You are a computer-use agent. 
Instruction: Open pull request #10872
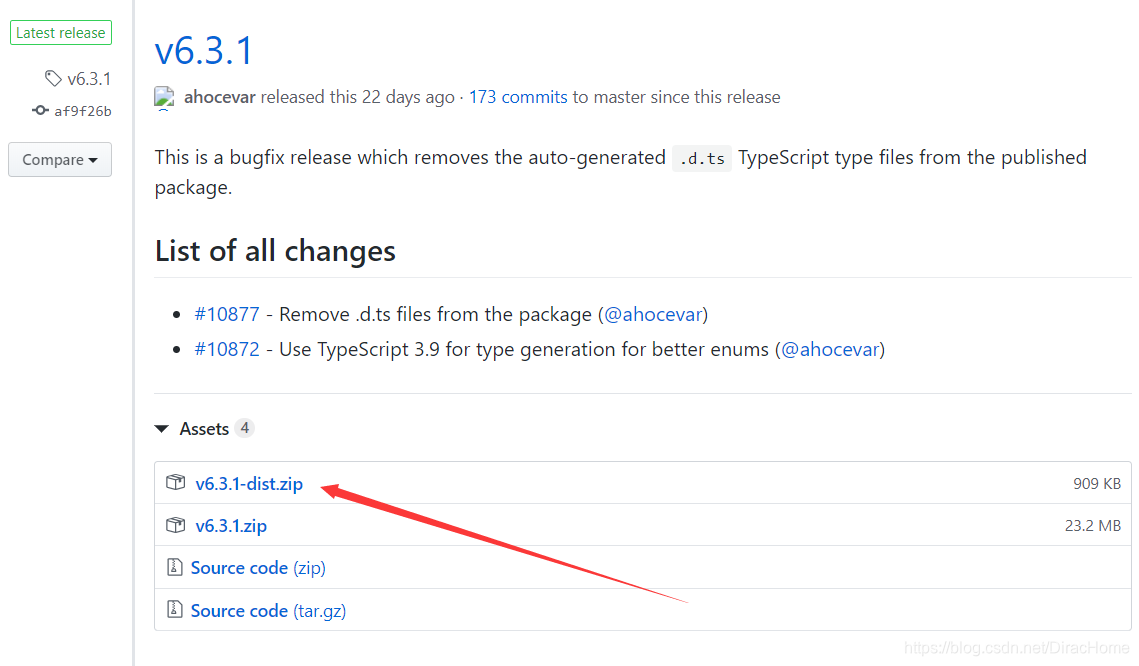click(x=227, y=349)
